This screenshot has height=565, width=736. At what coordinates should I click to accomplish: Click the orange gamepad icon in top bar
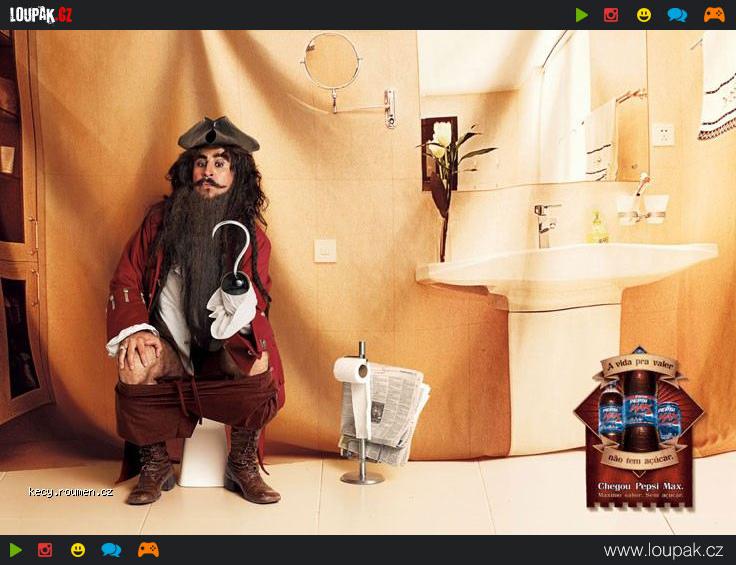pos(714,15)
